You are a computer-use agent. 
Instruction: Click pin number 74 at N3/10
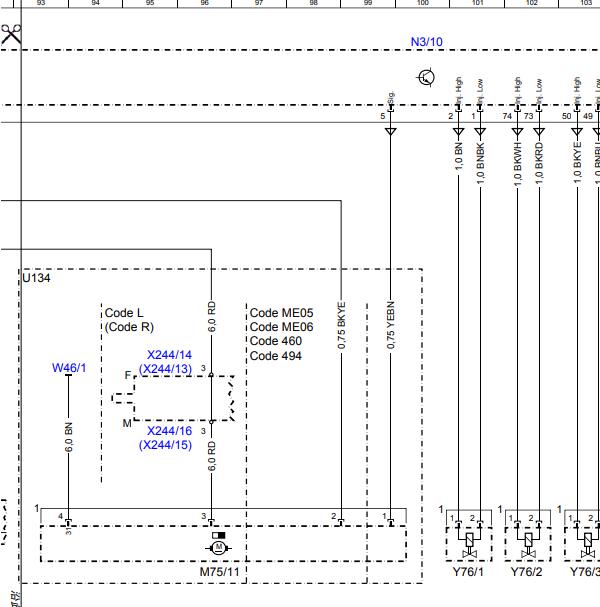coord(507,116)
